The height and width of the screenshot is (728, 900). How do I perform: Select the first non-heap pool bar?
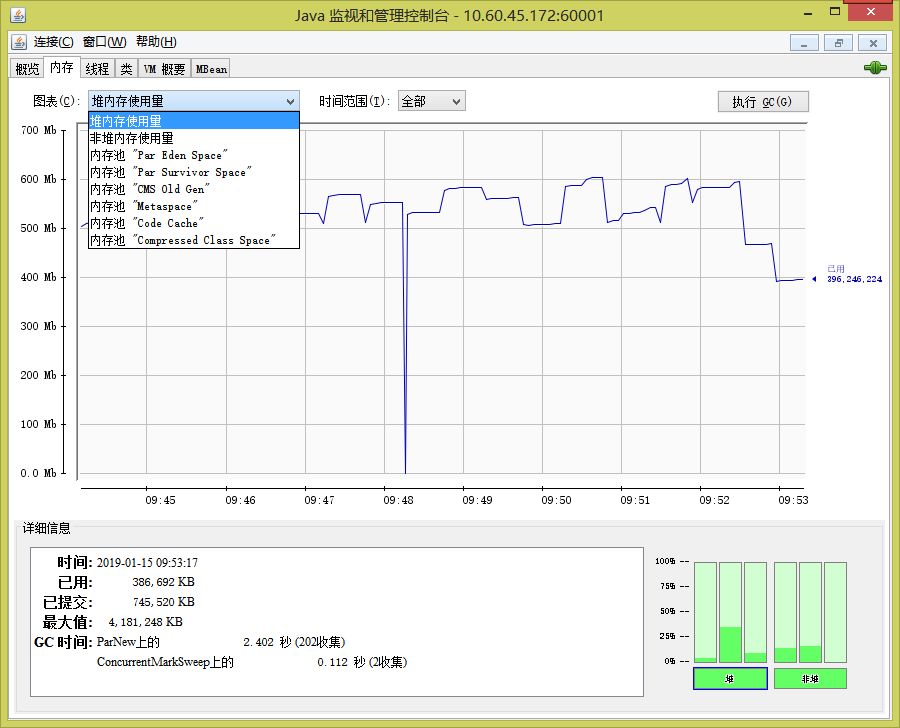(785, 612)
